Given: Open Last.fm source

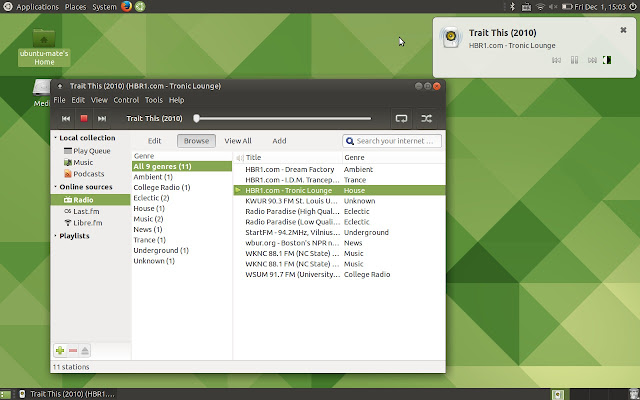Looking at the screenshot, I should 91,211.
